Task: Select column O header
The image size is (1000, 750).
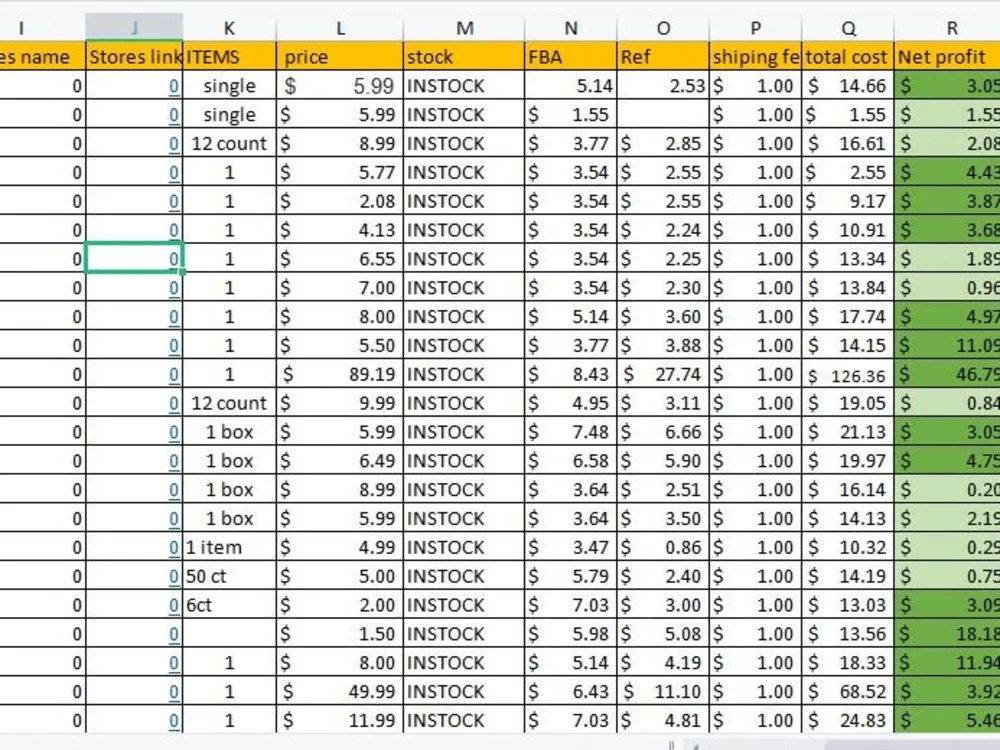Action: click(x=663, y=28)
